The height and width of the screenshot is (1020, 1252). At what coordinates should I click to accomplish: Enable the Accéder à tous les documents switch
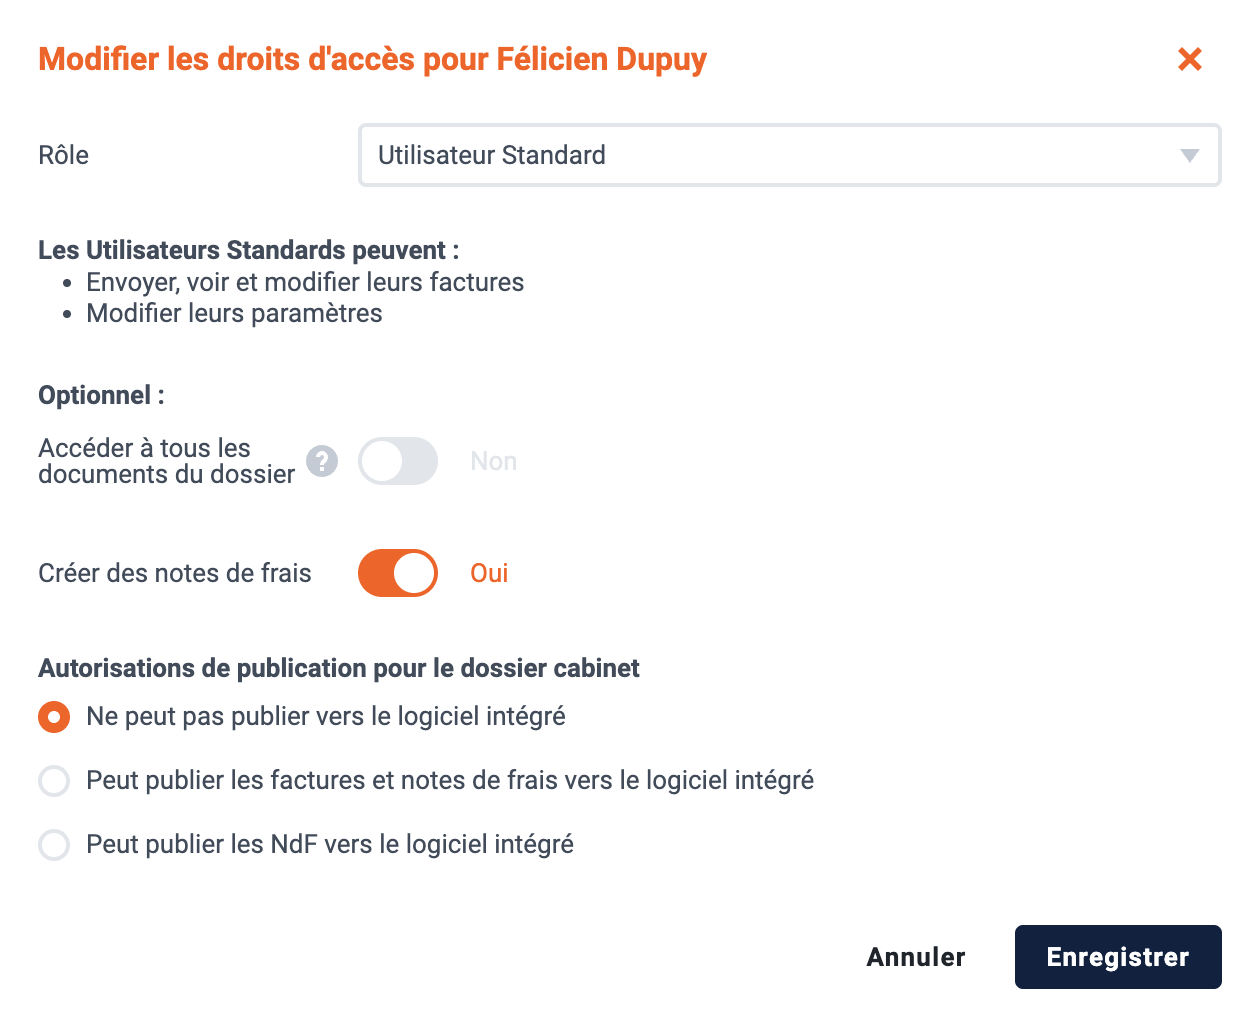[x=398, y=461]
